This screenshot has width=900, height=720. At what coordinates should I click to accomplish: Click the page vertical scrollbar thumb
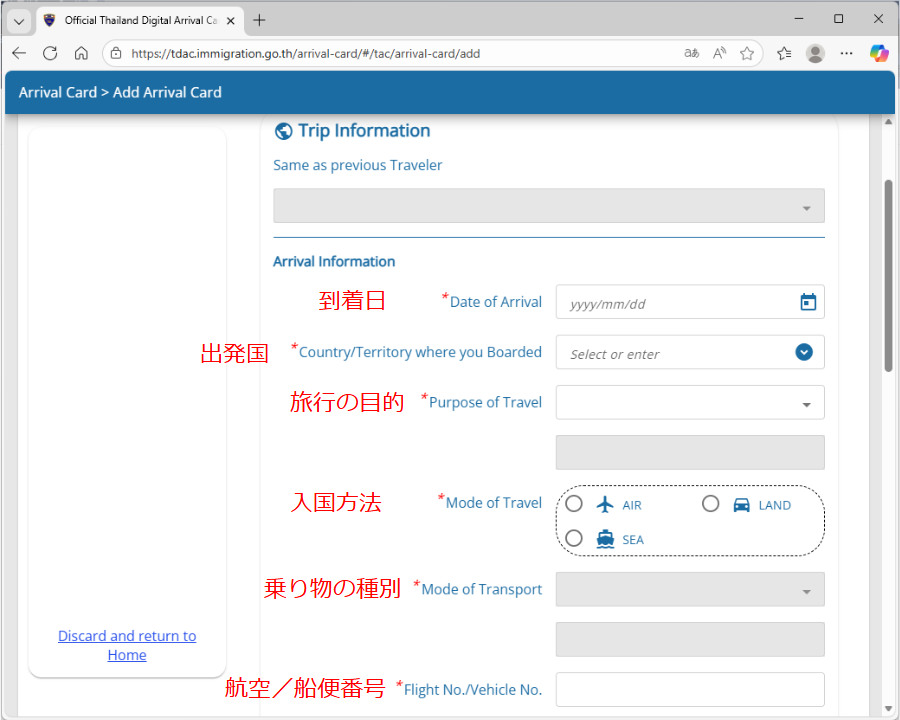888,275
